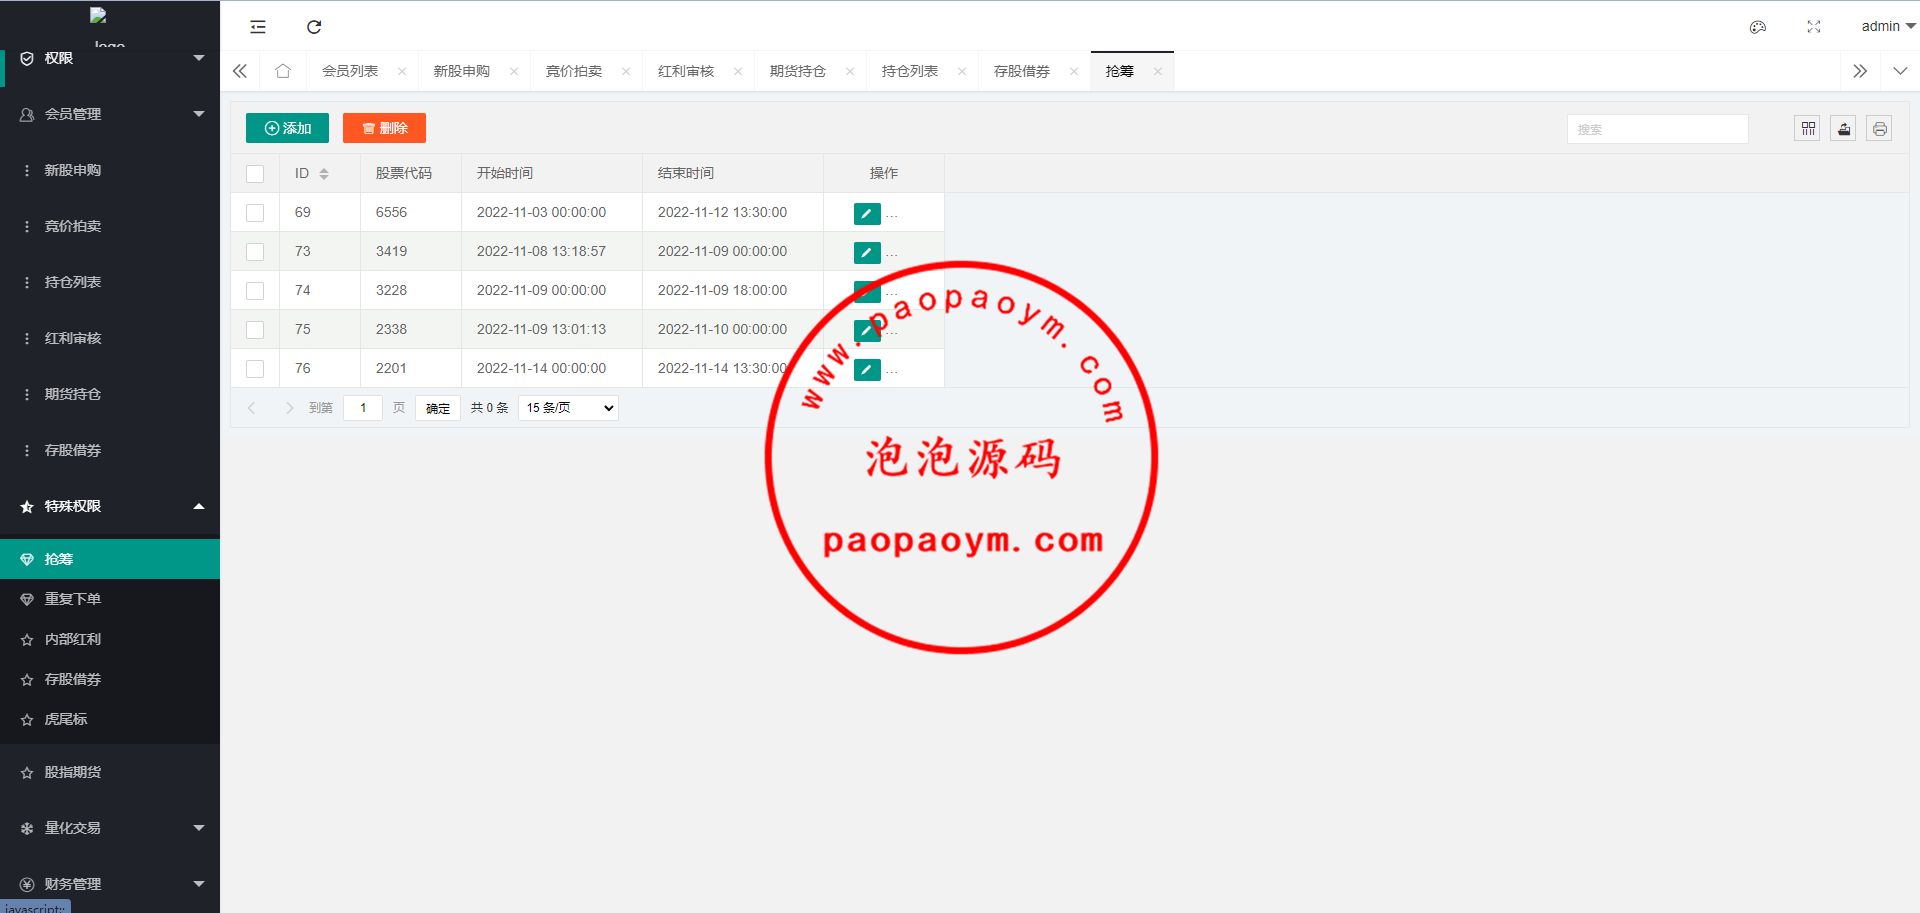Close the 持仓列表 tab
This screenshot has width=1920, height=913.
(962, 71)
